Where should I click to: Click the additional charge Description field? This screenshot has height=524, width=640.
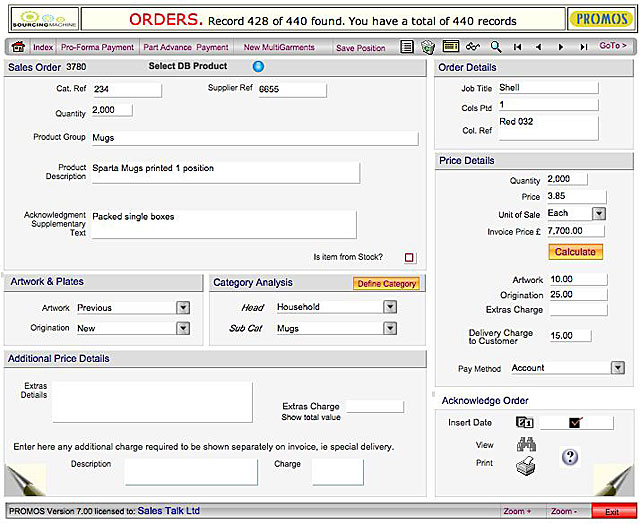click(x=191, y=472)
